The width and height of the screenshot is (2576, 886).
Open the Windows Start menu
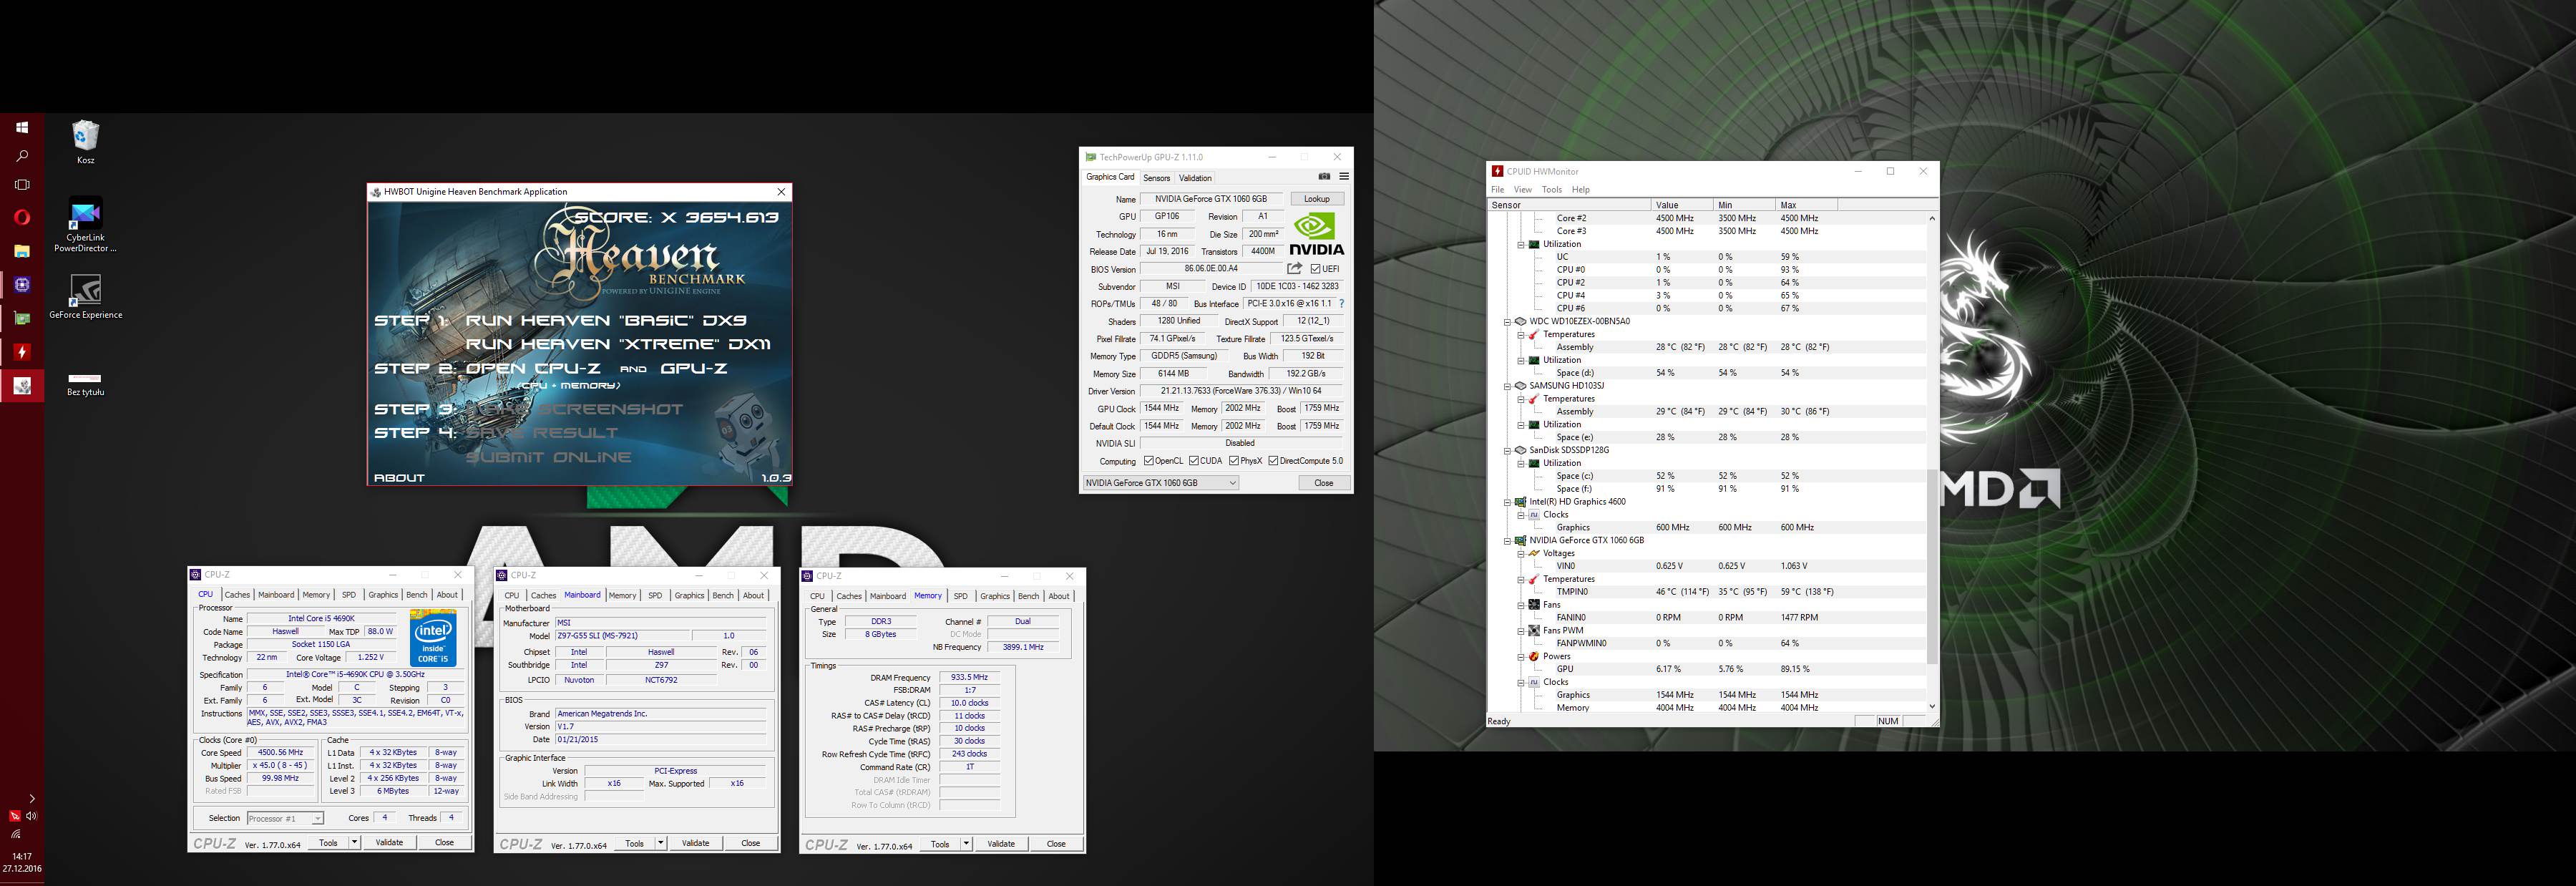(22, 128)
